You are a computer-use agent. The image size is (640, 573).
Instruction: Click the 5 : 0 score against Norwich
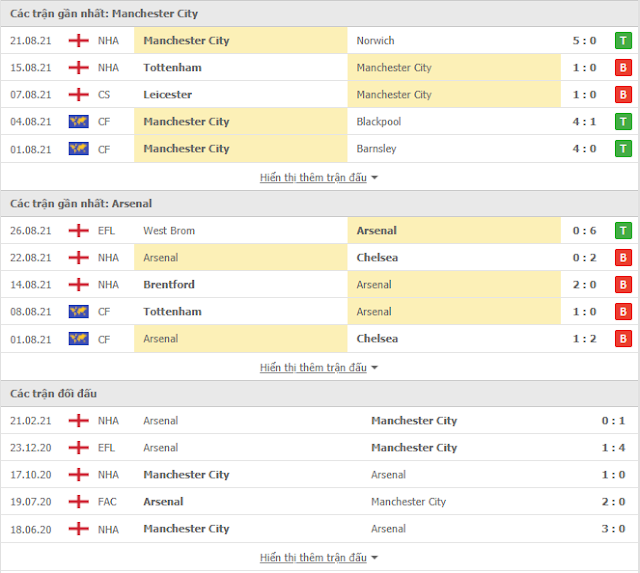584,40
